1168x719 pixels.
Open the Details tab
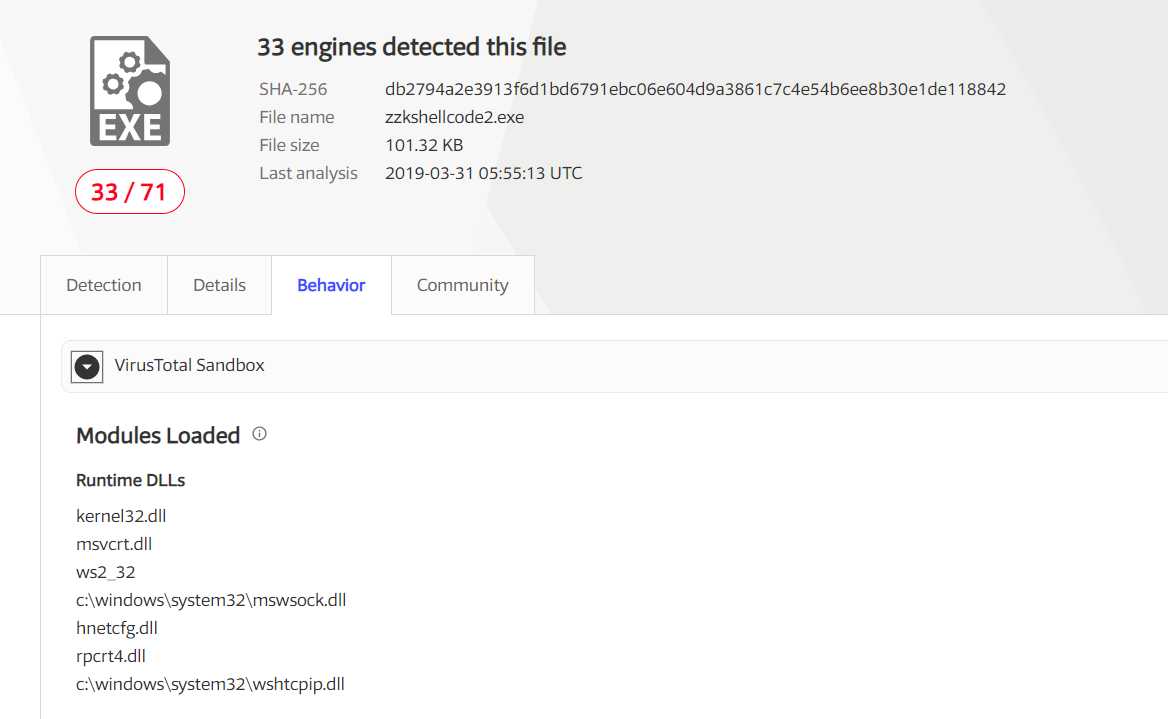tap(219, 285)
